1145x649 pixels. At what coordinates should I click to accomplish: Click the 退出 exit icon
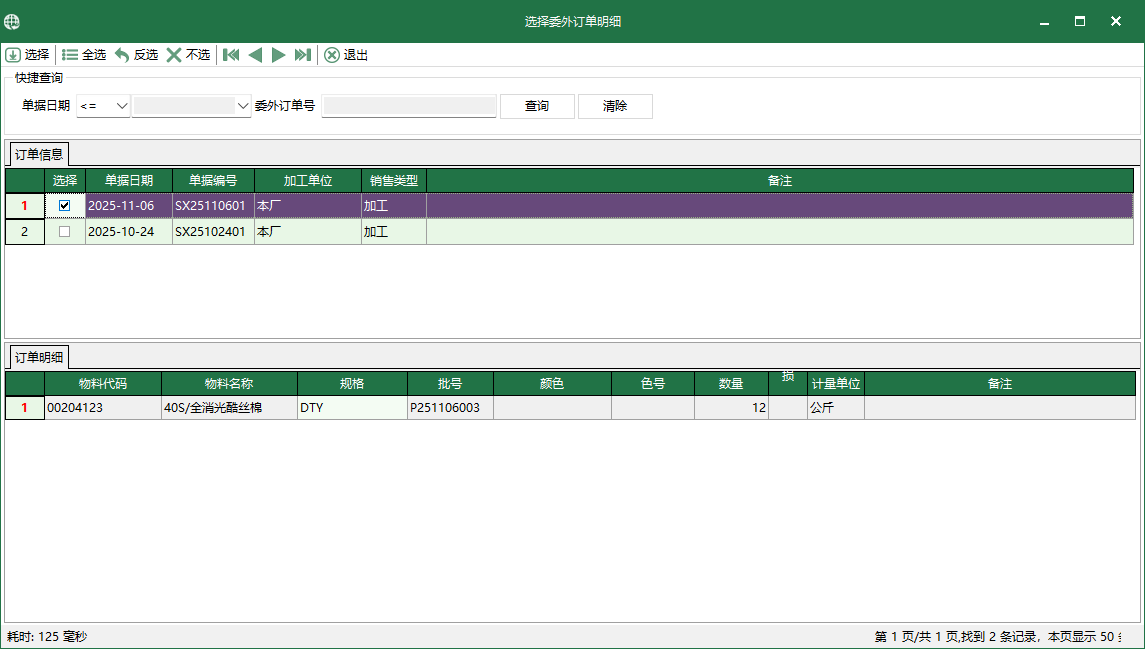point(332,55)
